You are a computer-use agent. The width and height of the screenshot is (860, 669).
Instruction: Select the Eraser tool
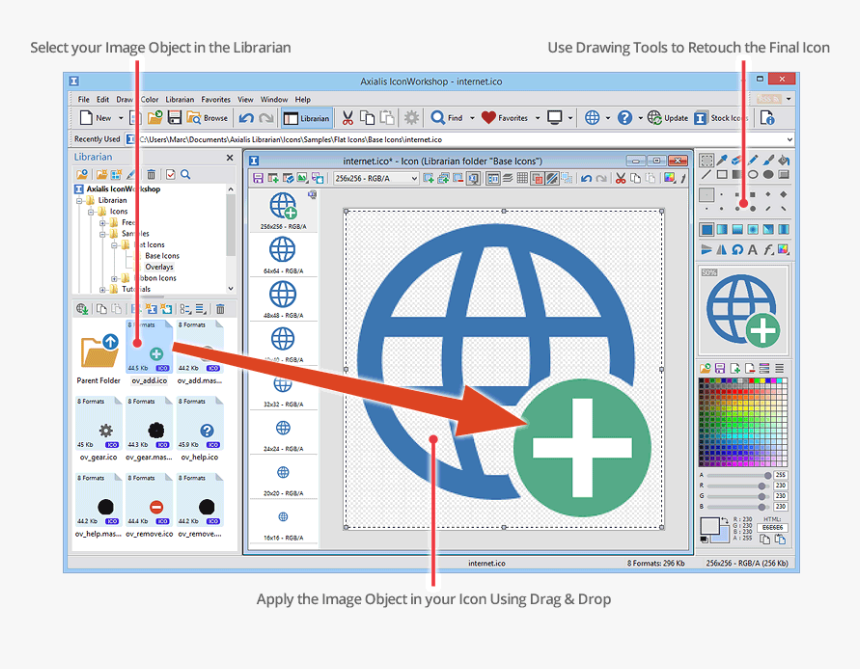coord(737,160)
